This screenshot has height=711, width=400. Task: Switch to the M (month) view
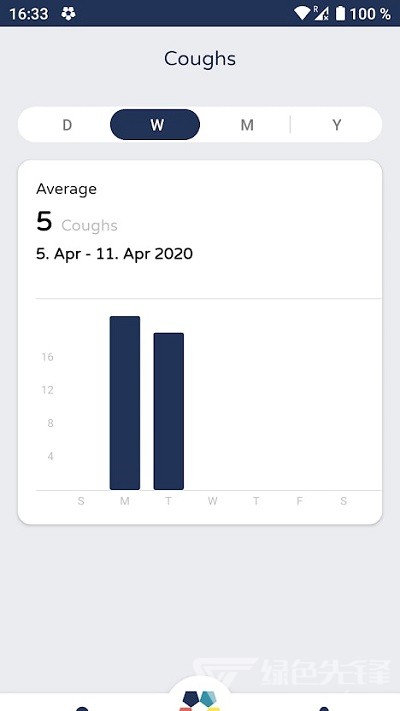coord(247,125)
